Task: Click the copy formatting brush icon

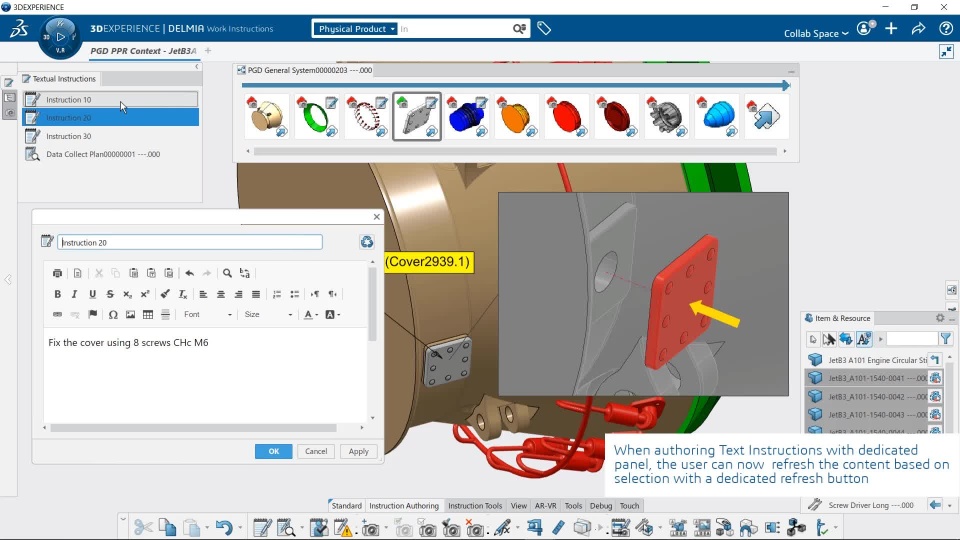Action: point(165,294)
